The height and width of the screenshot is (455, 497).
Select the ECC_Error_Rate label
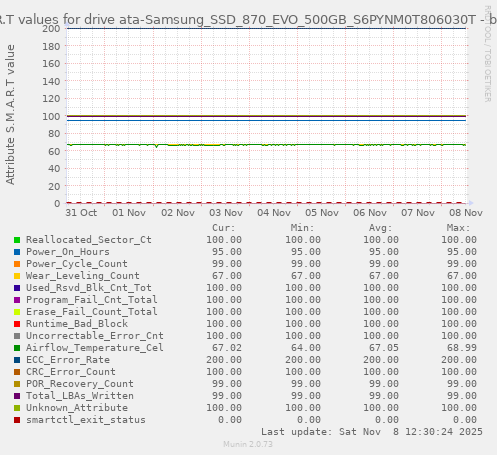pos(68,360)
